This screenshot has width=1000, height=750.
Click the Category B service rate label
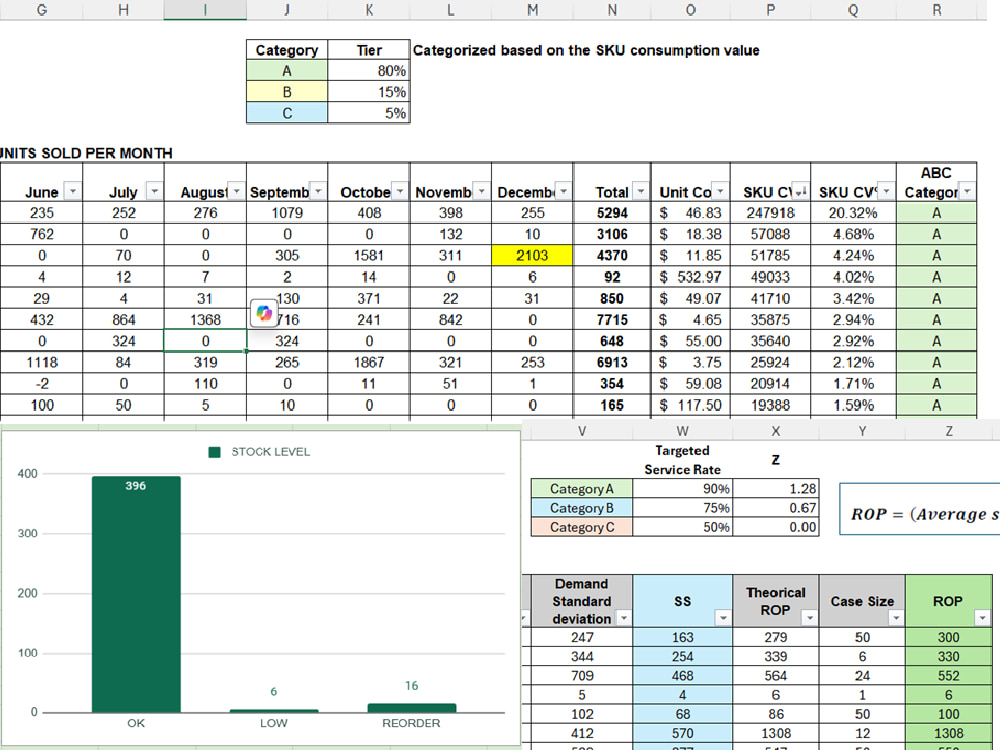(x=582, y=508)
